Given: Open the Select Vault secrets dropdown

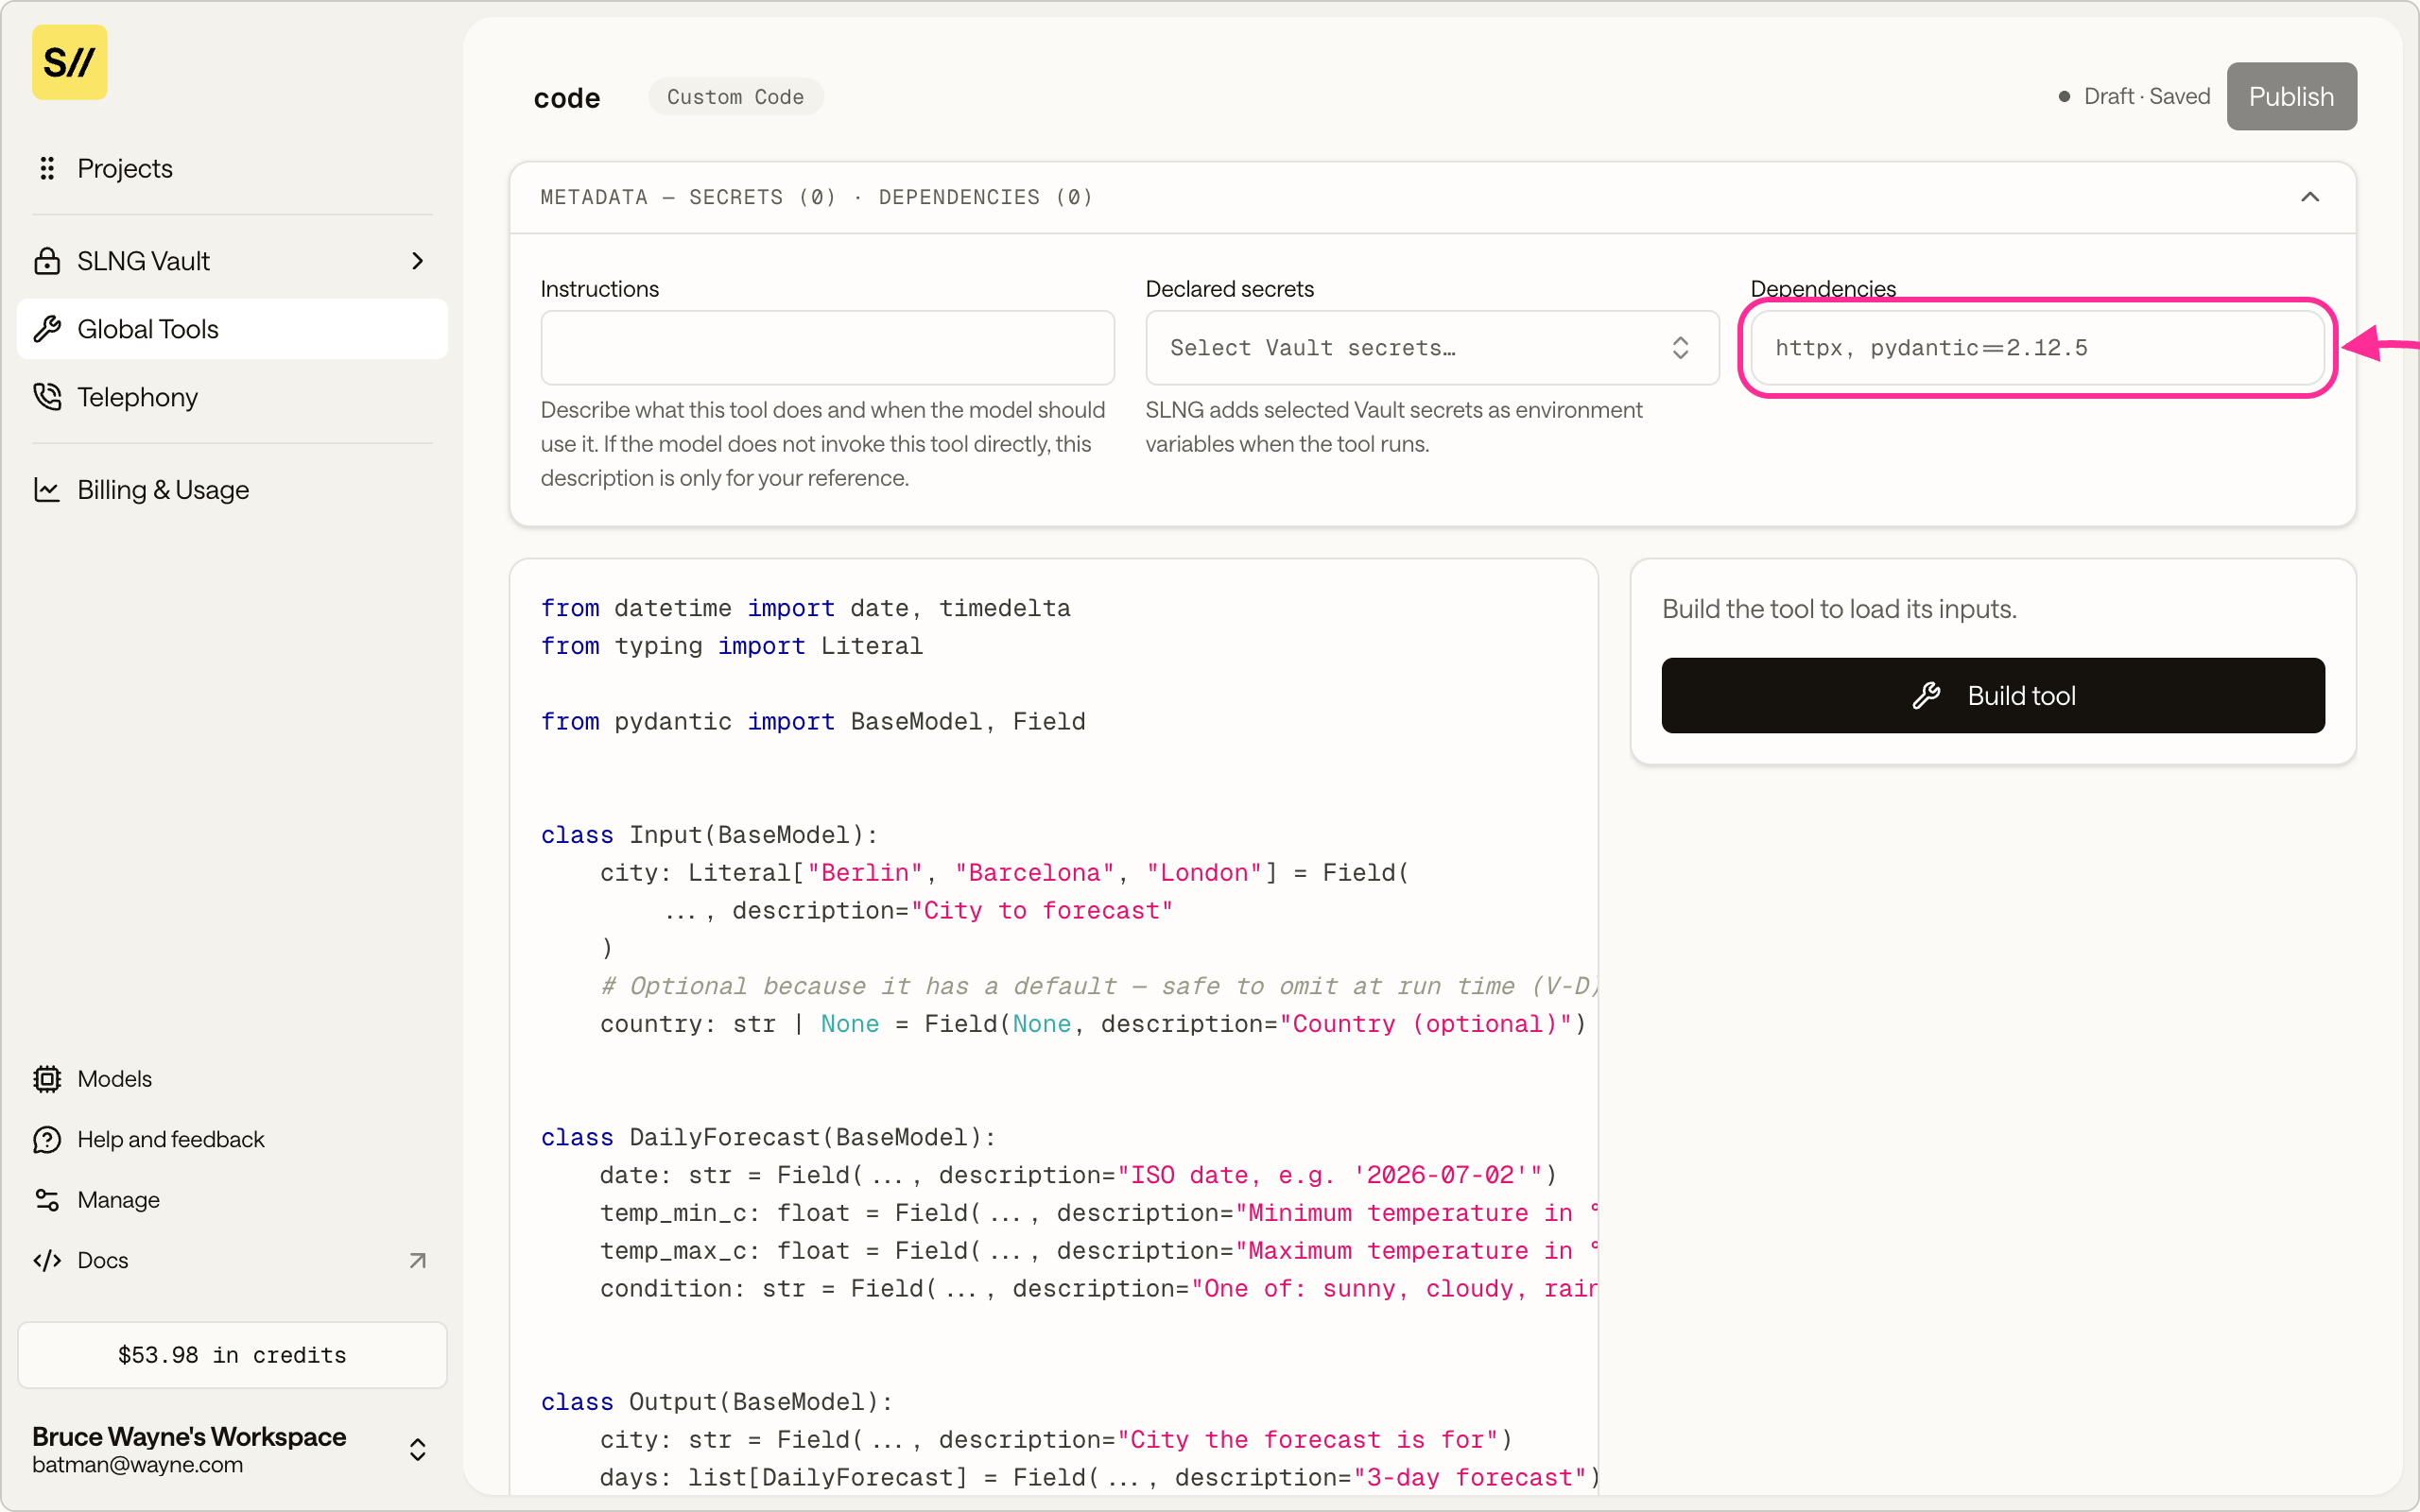Looking at the screenshot, I should click(1432, 347).
